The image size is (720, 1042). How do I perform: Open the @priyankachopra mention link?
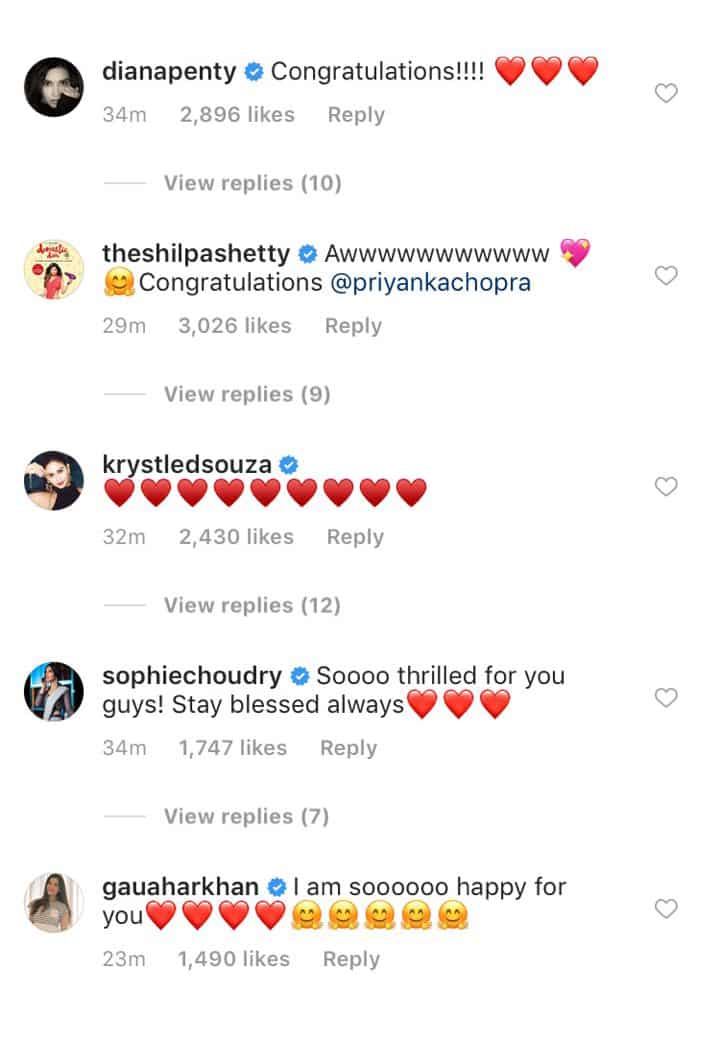[x=431, y=282]
